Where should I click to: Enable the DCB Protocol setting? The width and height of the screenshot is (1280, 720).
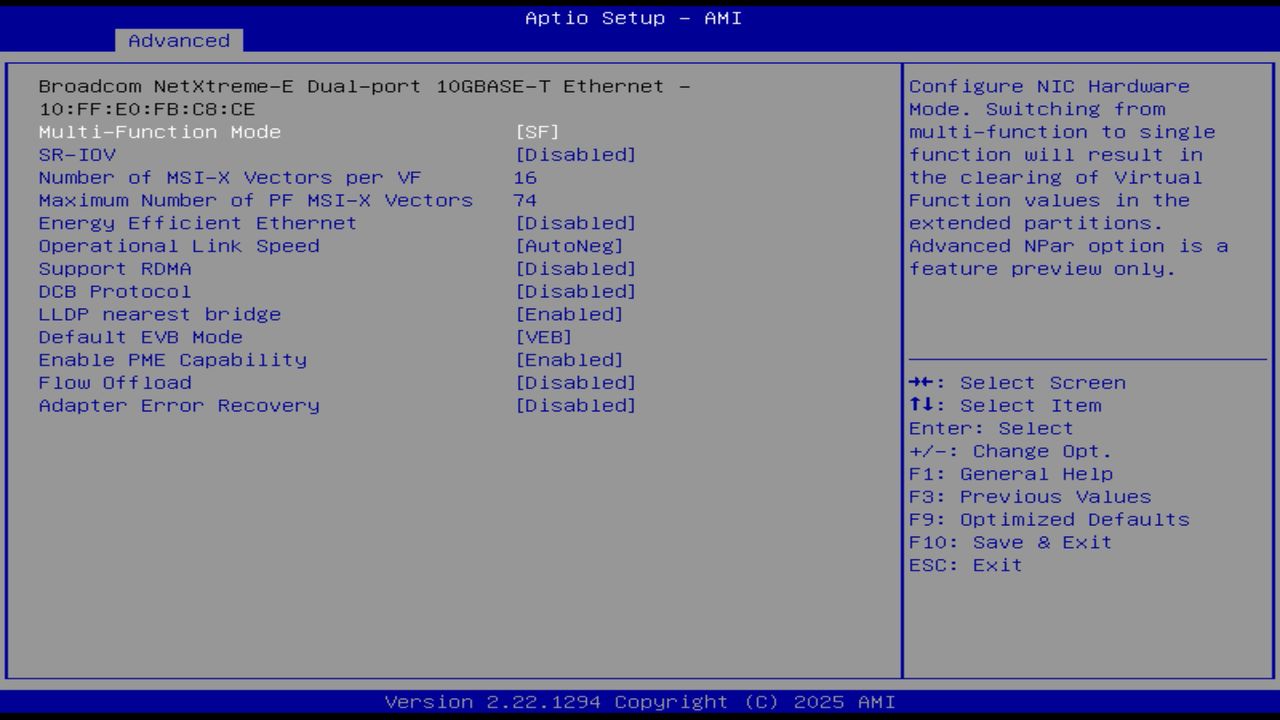coord(115,291)
